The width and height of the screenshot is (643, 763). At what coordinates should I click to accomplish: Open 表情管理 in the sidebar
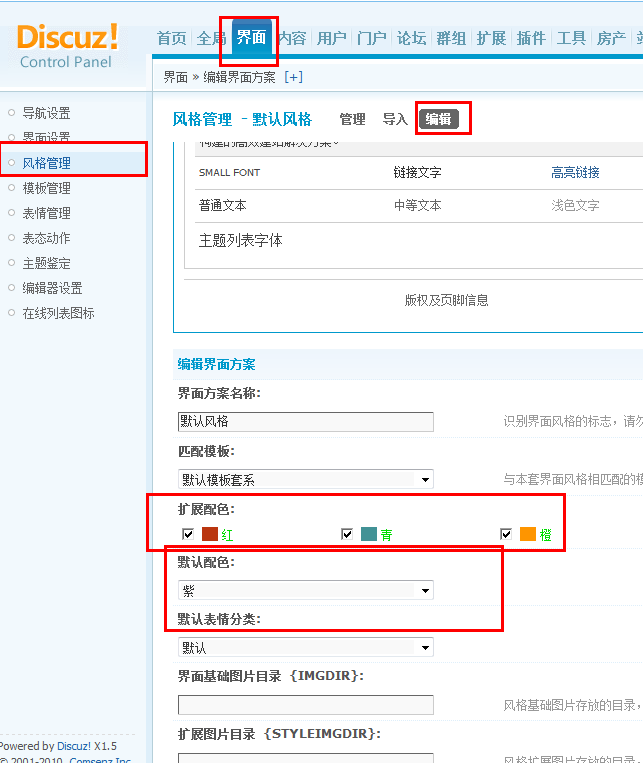(46, 213)
